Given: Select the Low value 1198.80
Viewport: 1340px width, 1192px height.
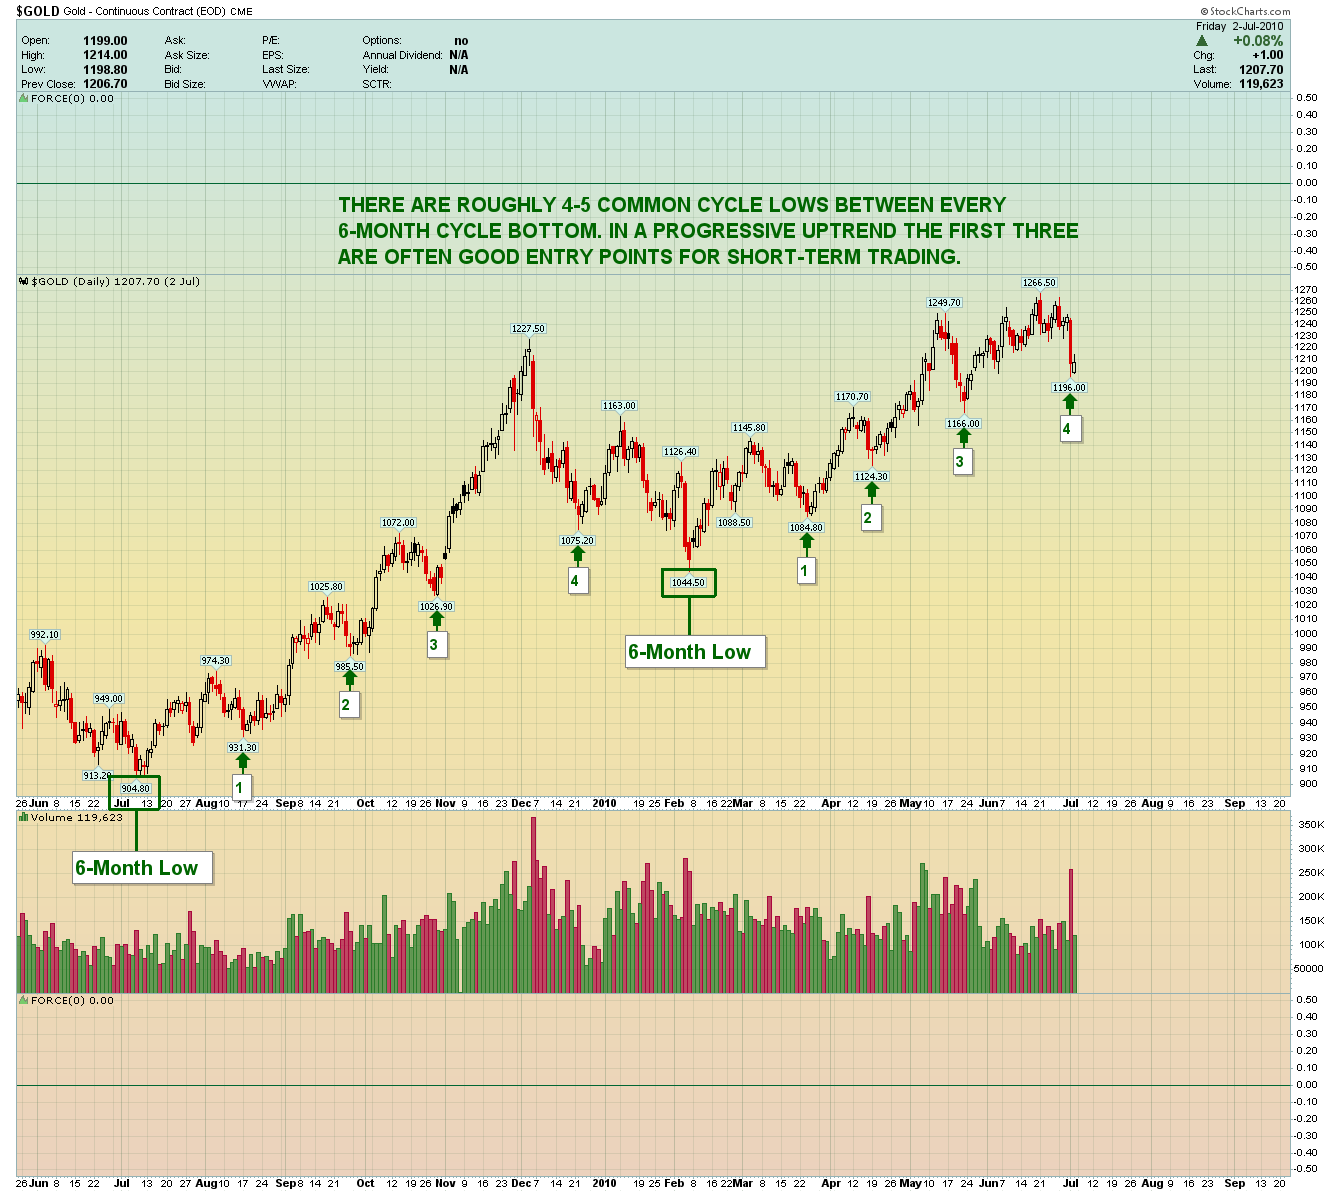Looking at the screenshot, I should (105, 70).
